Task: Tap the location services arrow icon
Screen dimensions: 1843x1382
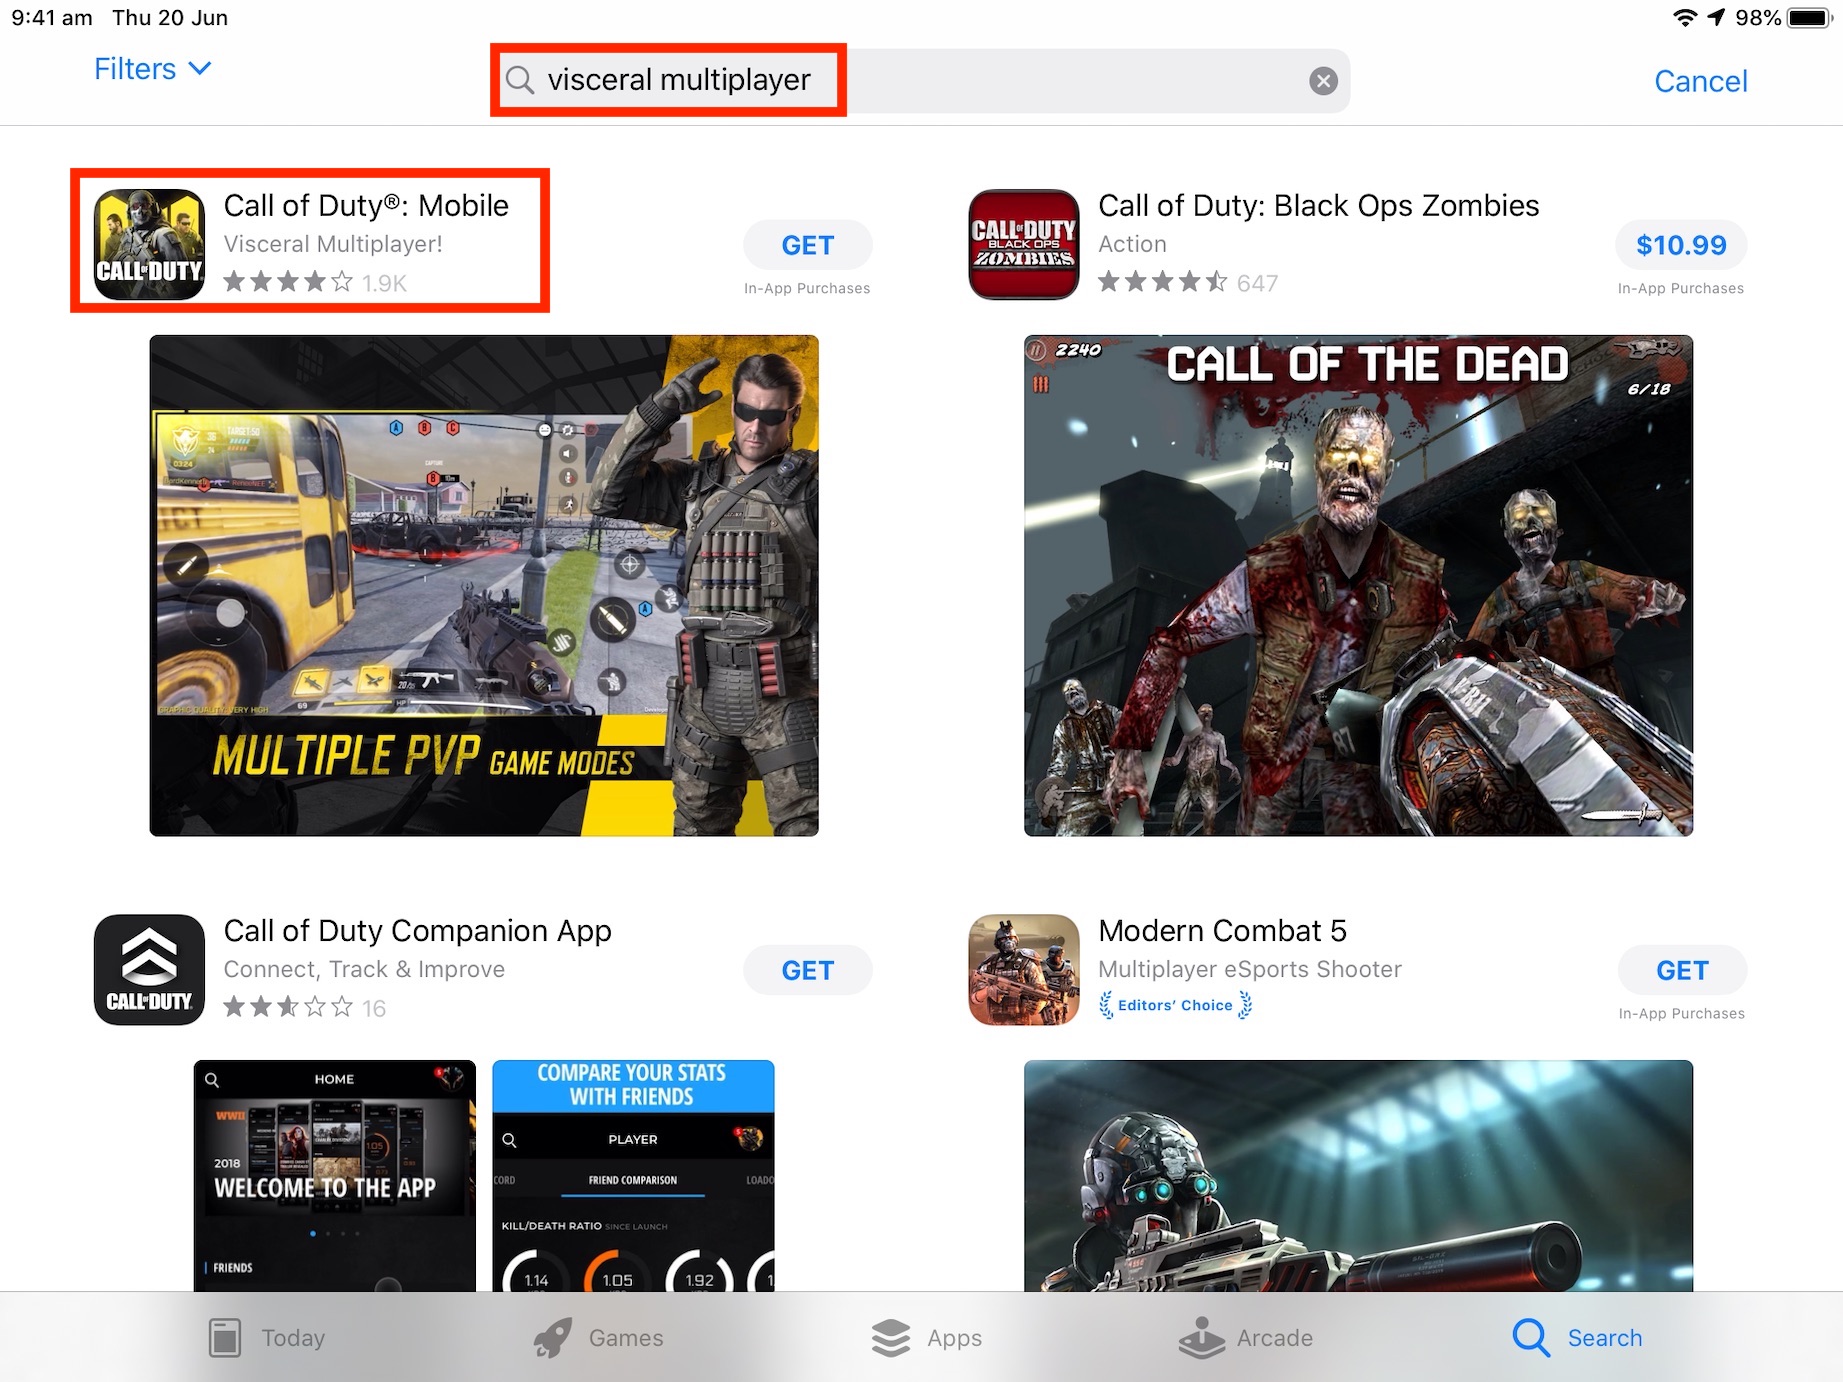Action: [1717, 18]
